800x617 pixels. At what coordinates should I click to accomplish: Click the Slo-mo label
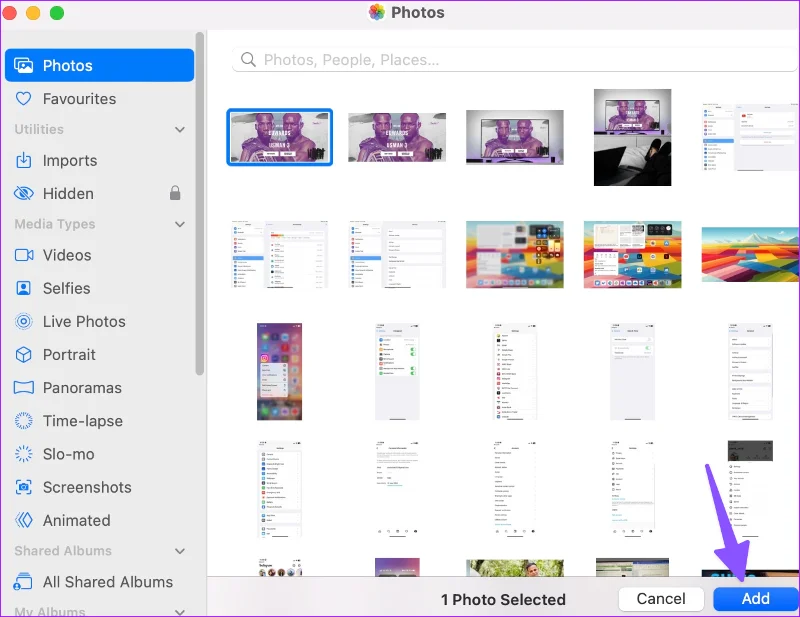click(x=68, y=454)
